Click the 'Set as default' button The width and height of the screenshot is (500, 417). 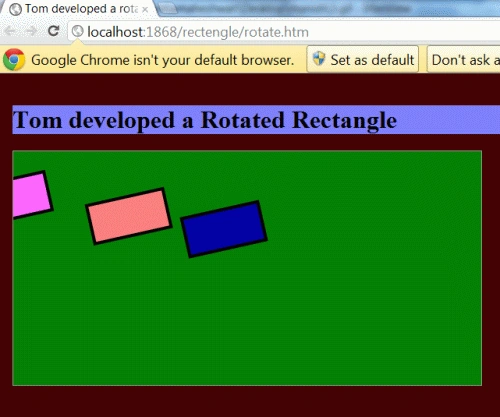click(x=362, y=59)
